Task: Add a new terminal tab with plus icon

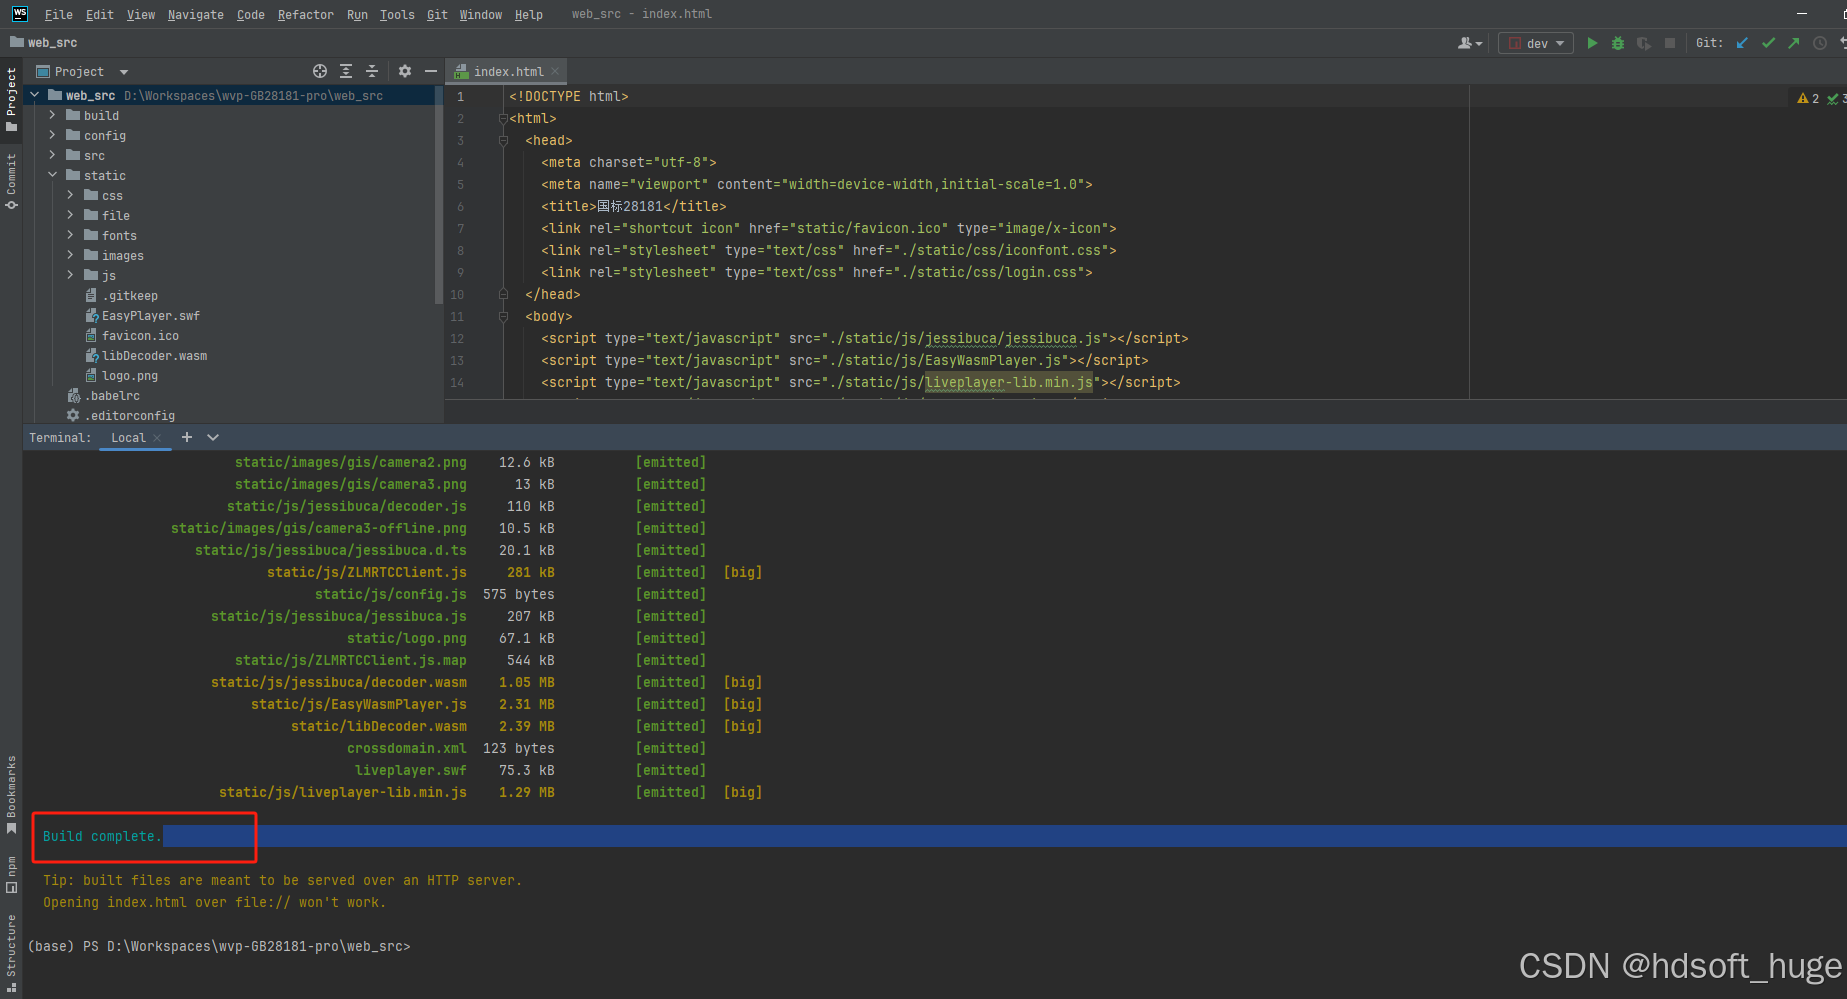Action: point(187,437)
